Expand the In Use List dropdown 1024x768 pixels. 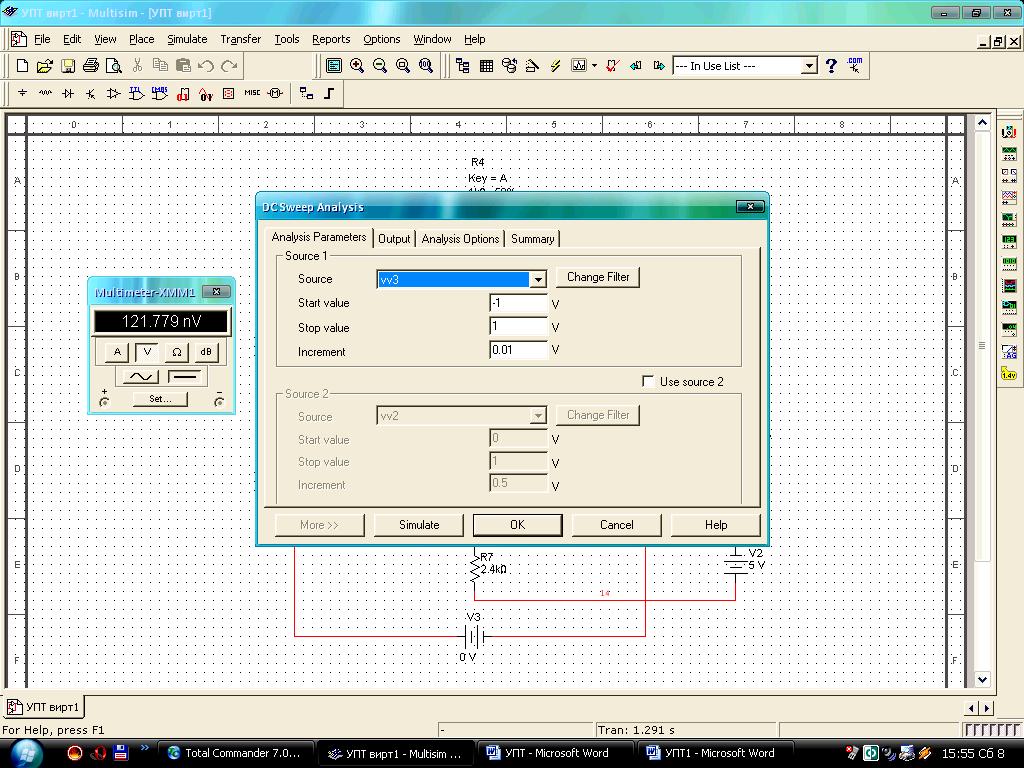click(808, 66)
